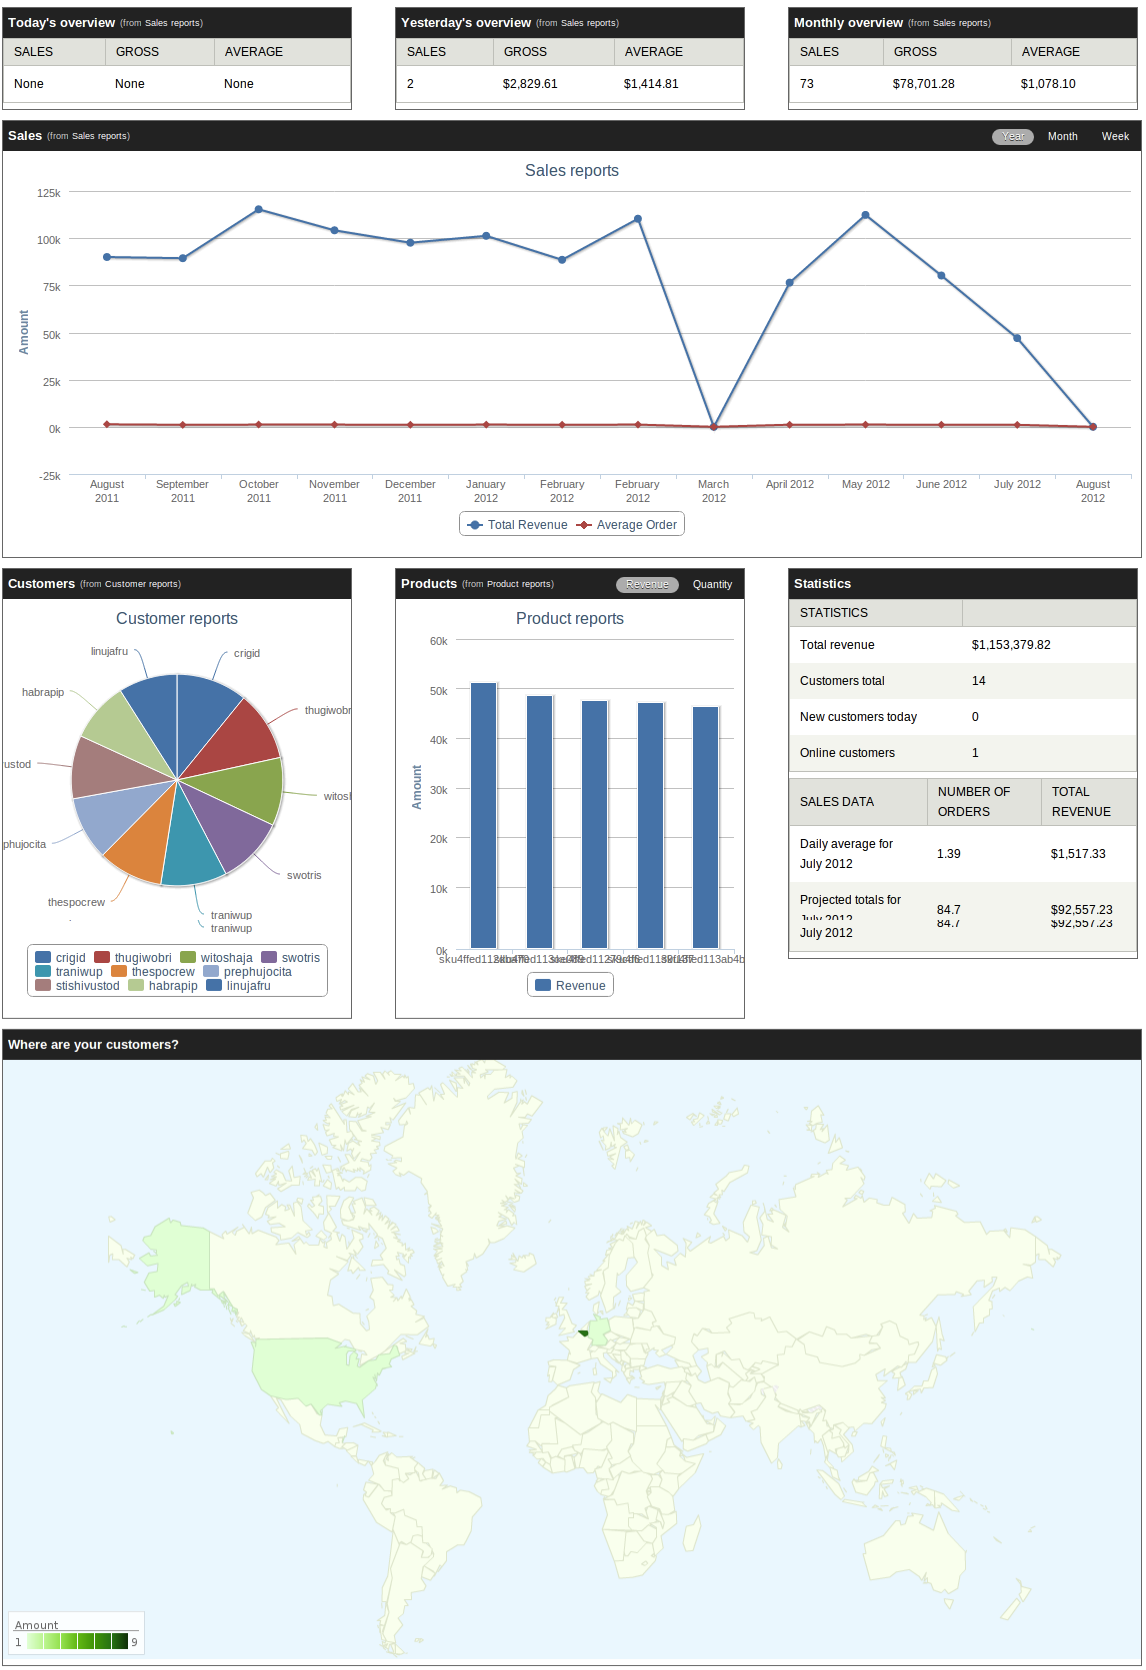Click crigid color swatch in customer legend
1146x1670 pixels.
pos(43,957)
